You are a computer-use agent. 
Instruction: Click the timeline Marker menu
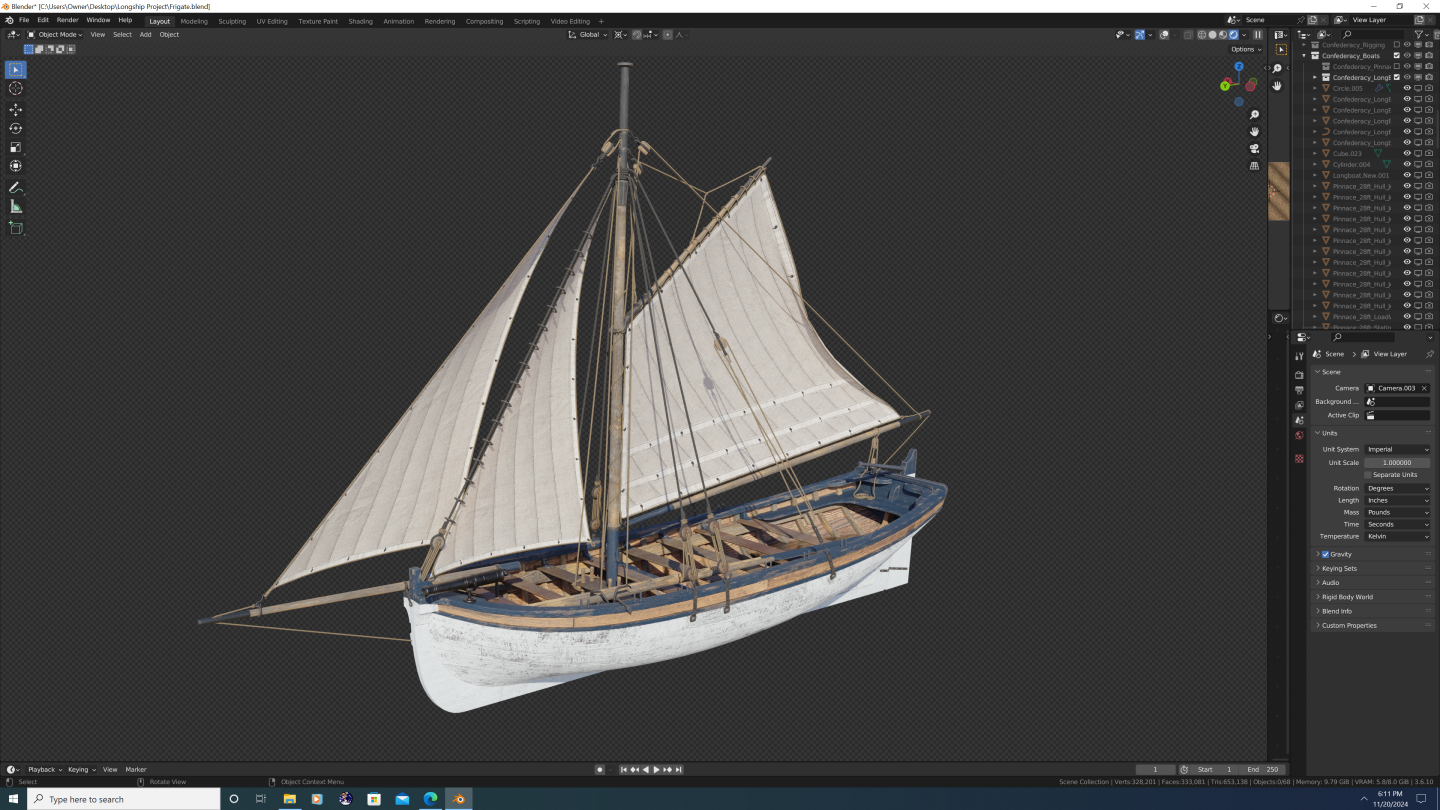pos(136,769)
